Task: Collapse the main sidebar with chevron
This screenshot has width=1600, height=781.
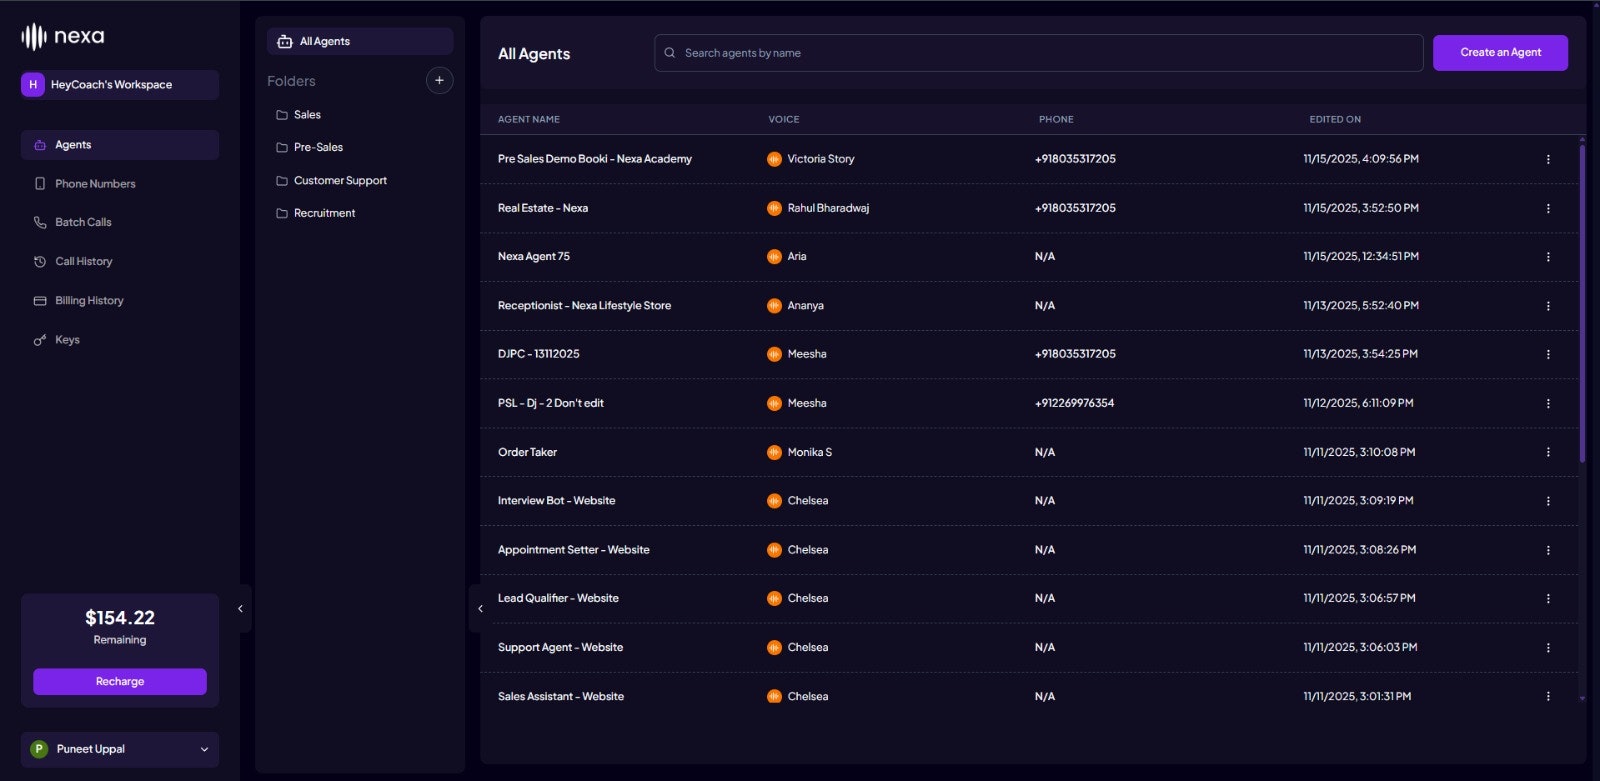Action: pos(240,608)
